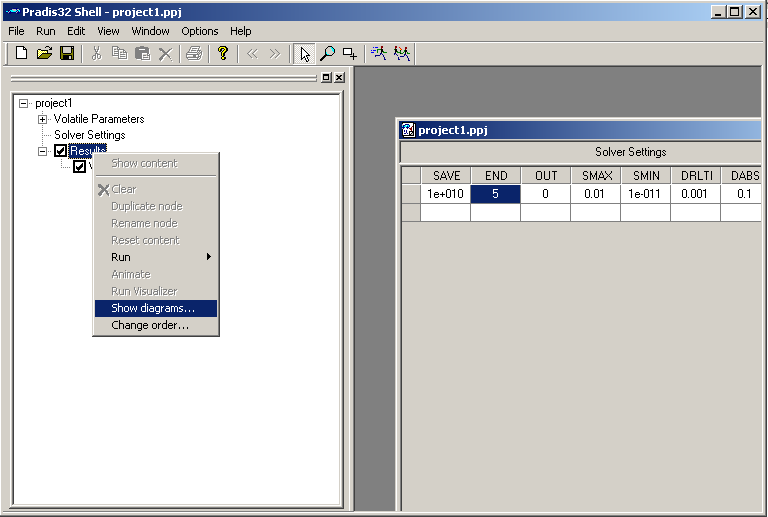This screenshot has width=768, height=517.
Task: Click the SMAX cell containing 0.01
Action: 595,194
